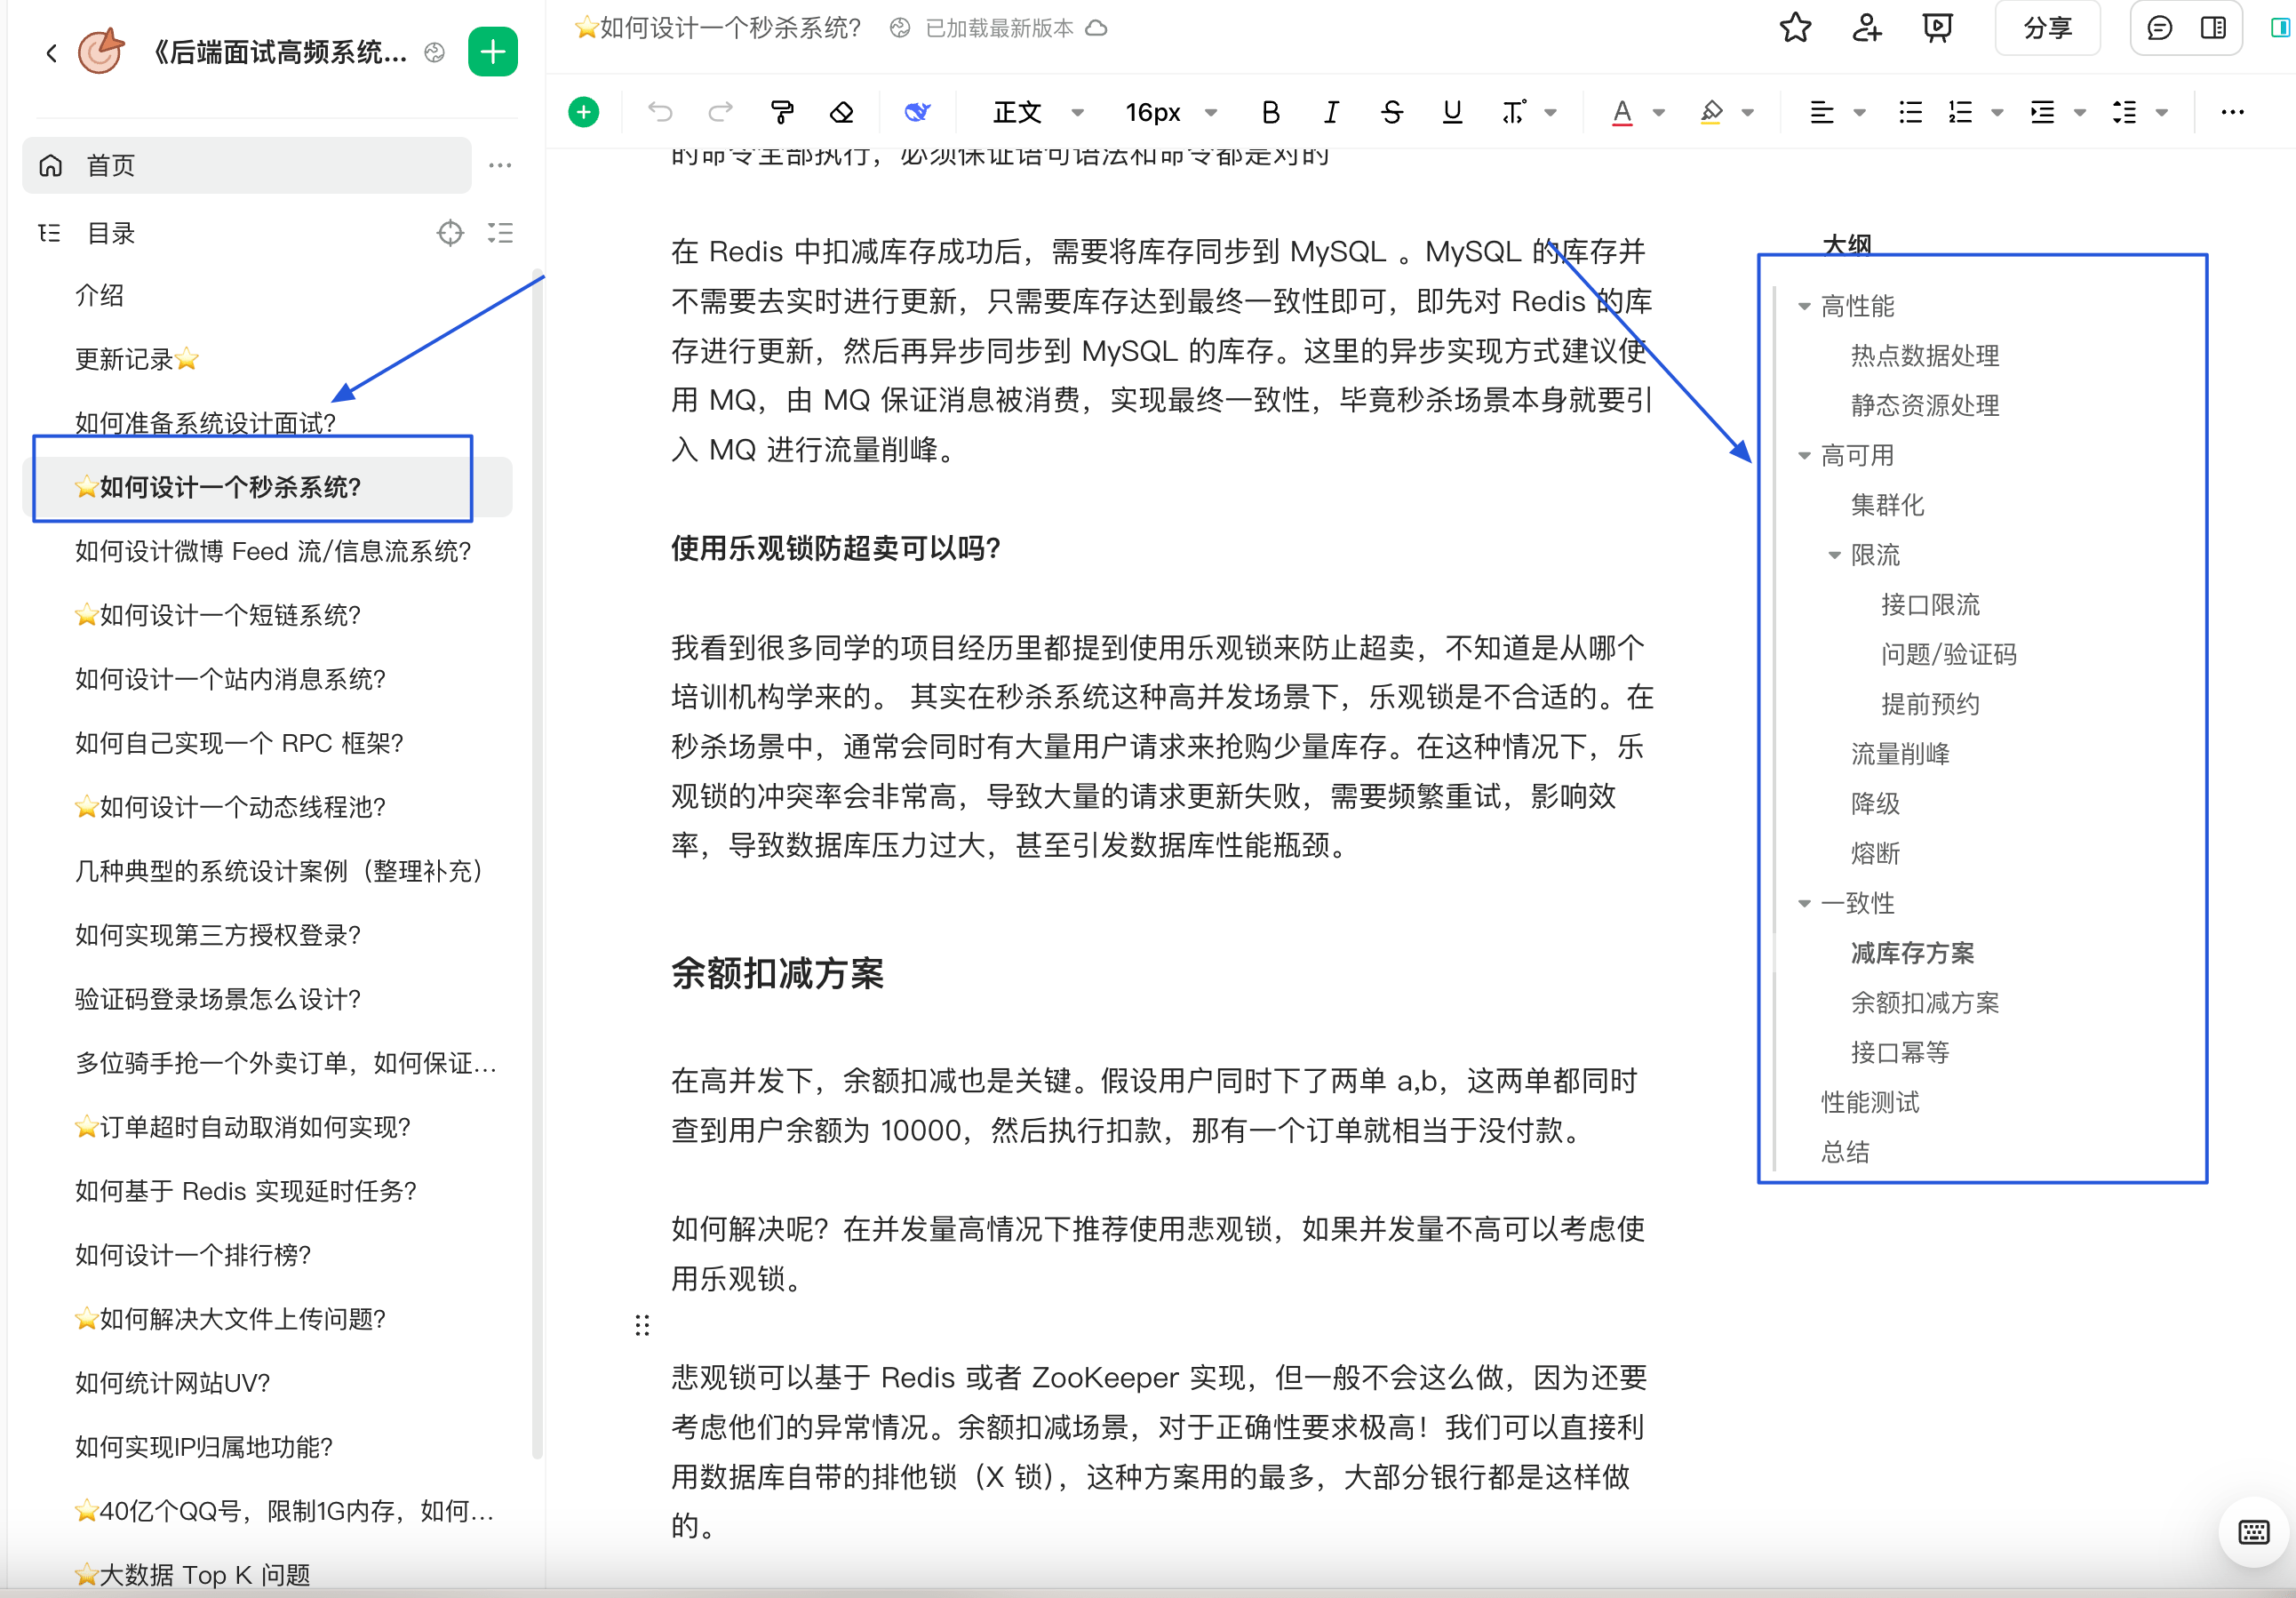Apply the highlight background color
The image size is (2296, 1598).
[x=1711, y=112]
